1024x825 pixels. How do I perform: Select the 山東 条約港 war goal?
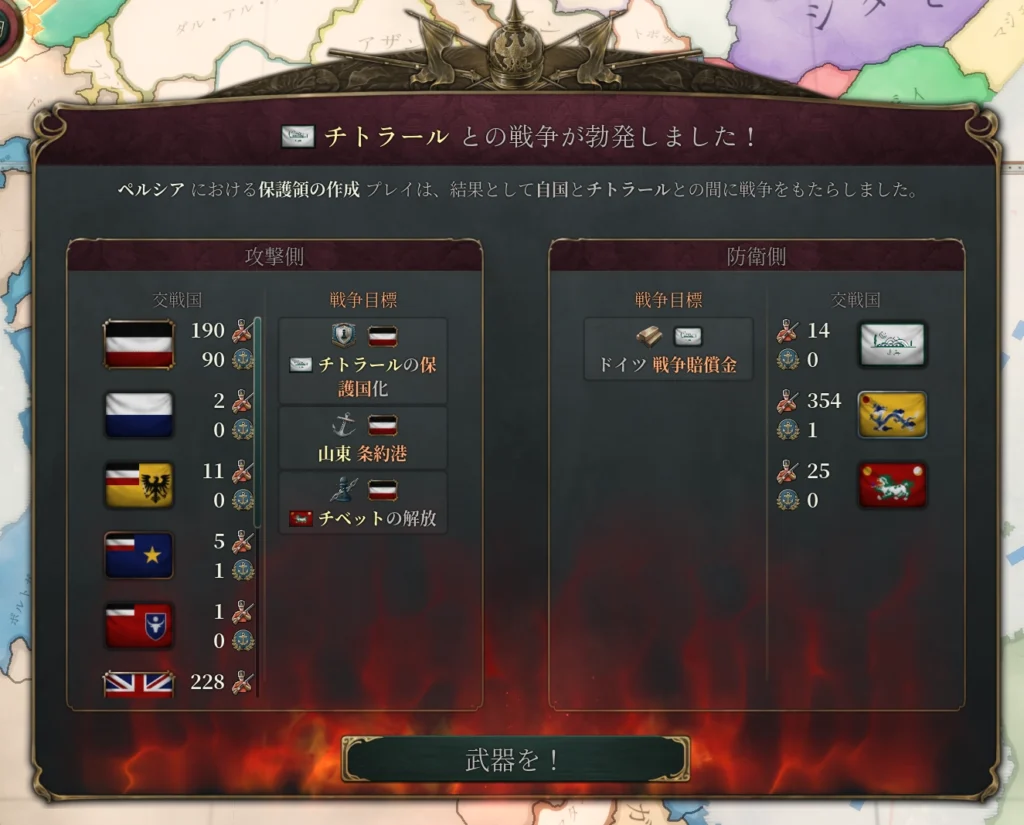[363, 438]
